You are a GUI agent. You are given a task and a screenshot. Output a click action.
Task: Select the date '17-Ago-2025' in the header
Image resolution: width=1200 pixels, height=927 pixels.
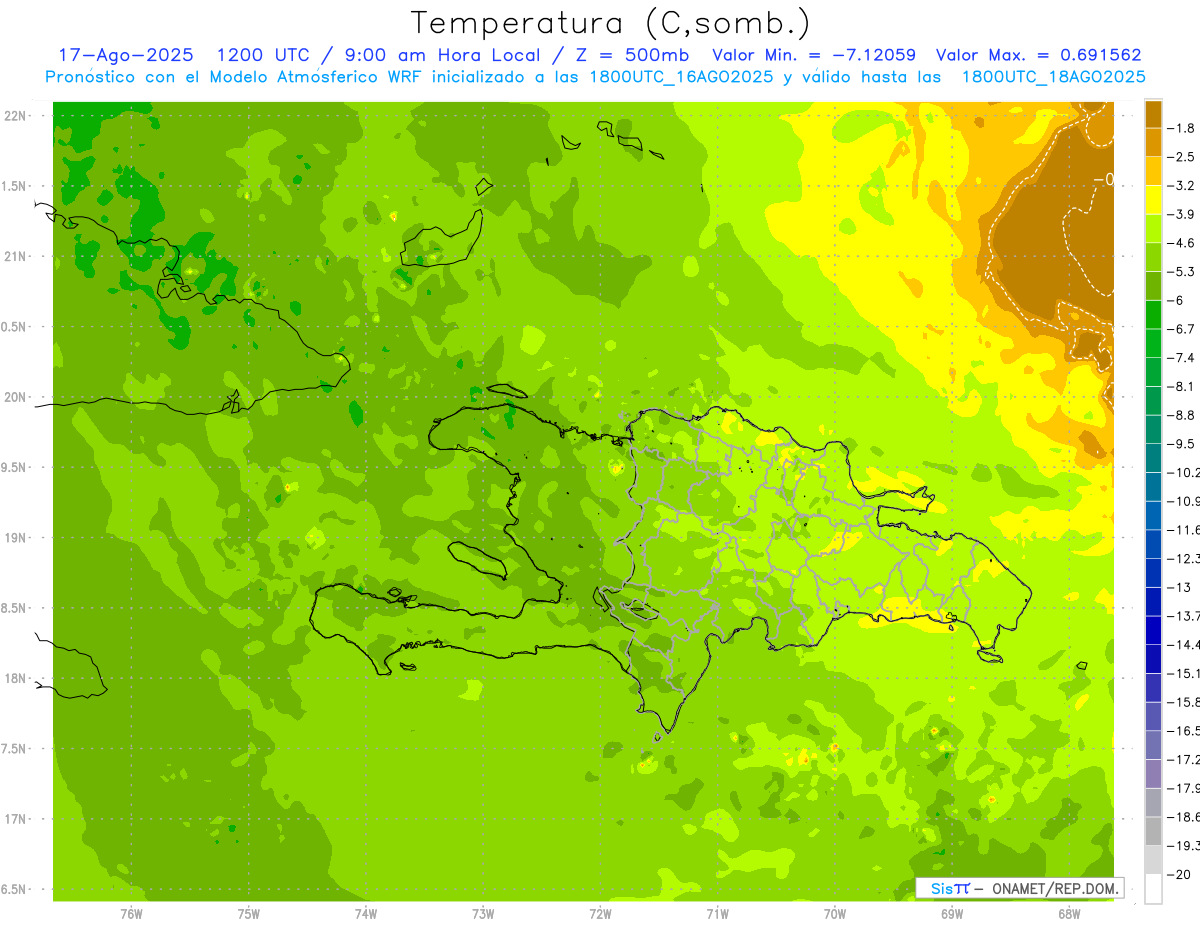(x=126, y=55)
